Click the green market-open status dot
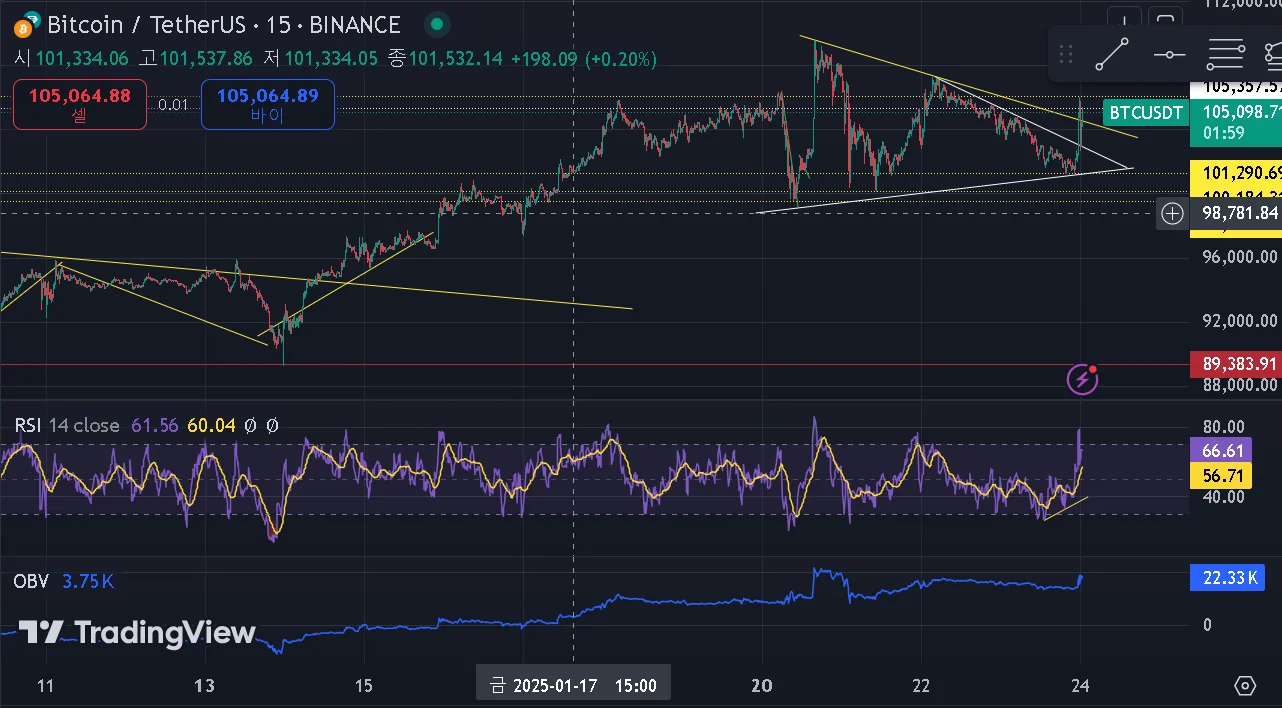 point(436,24)
